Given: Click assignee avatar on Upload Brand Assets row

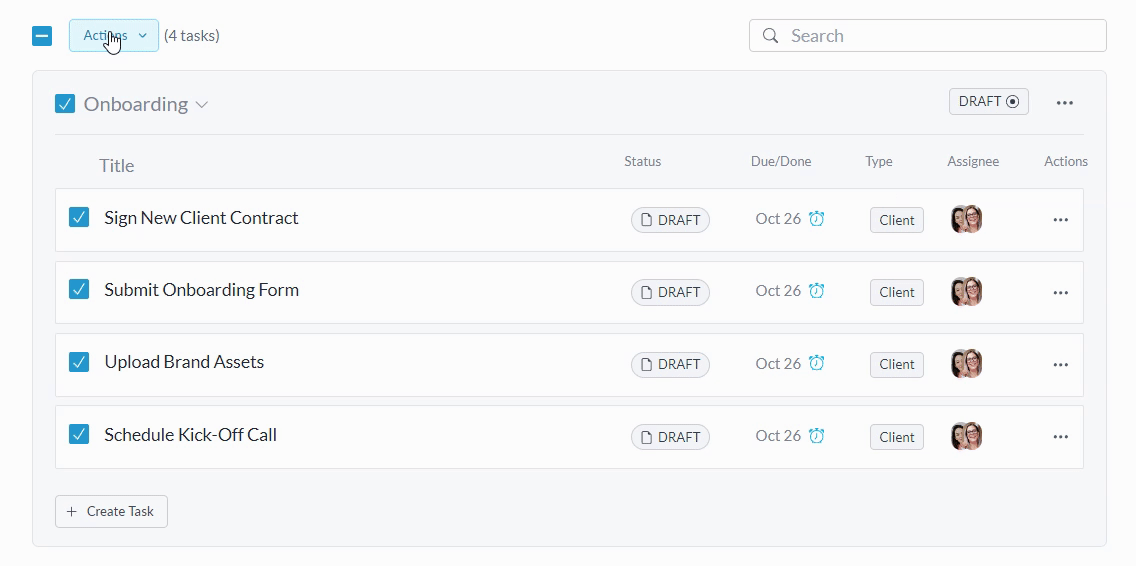Looking at the screenshot, I should tap(966, 364).
